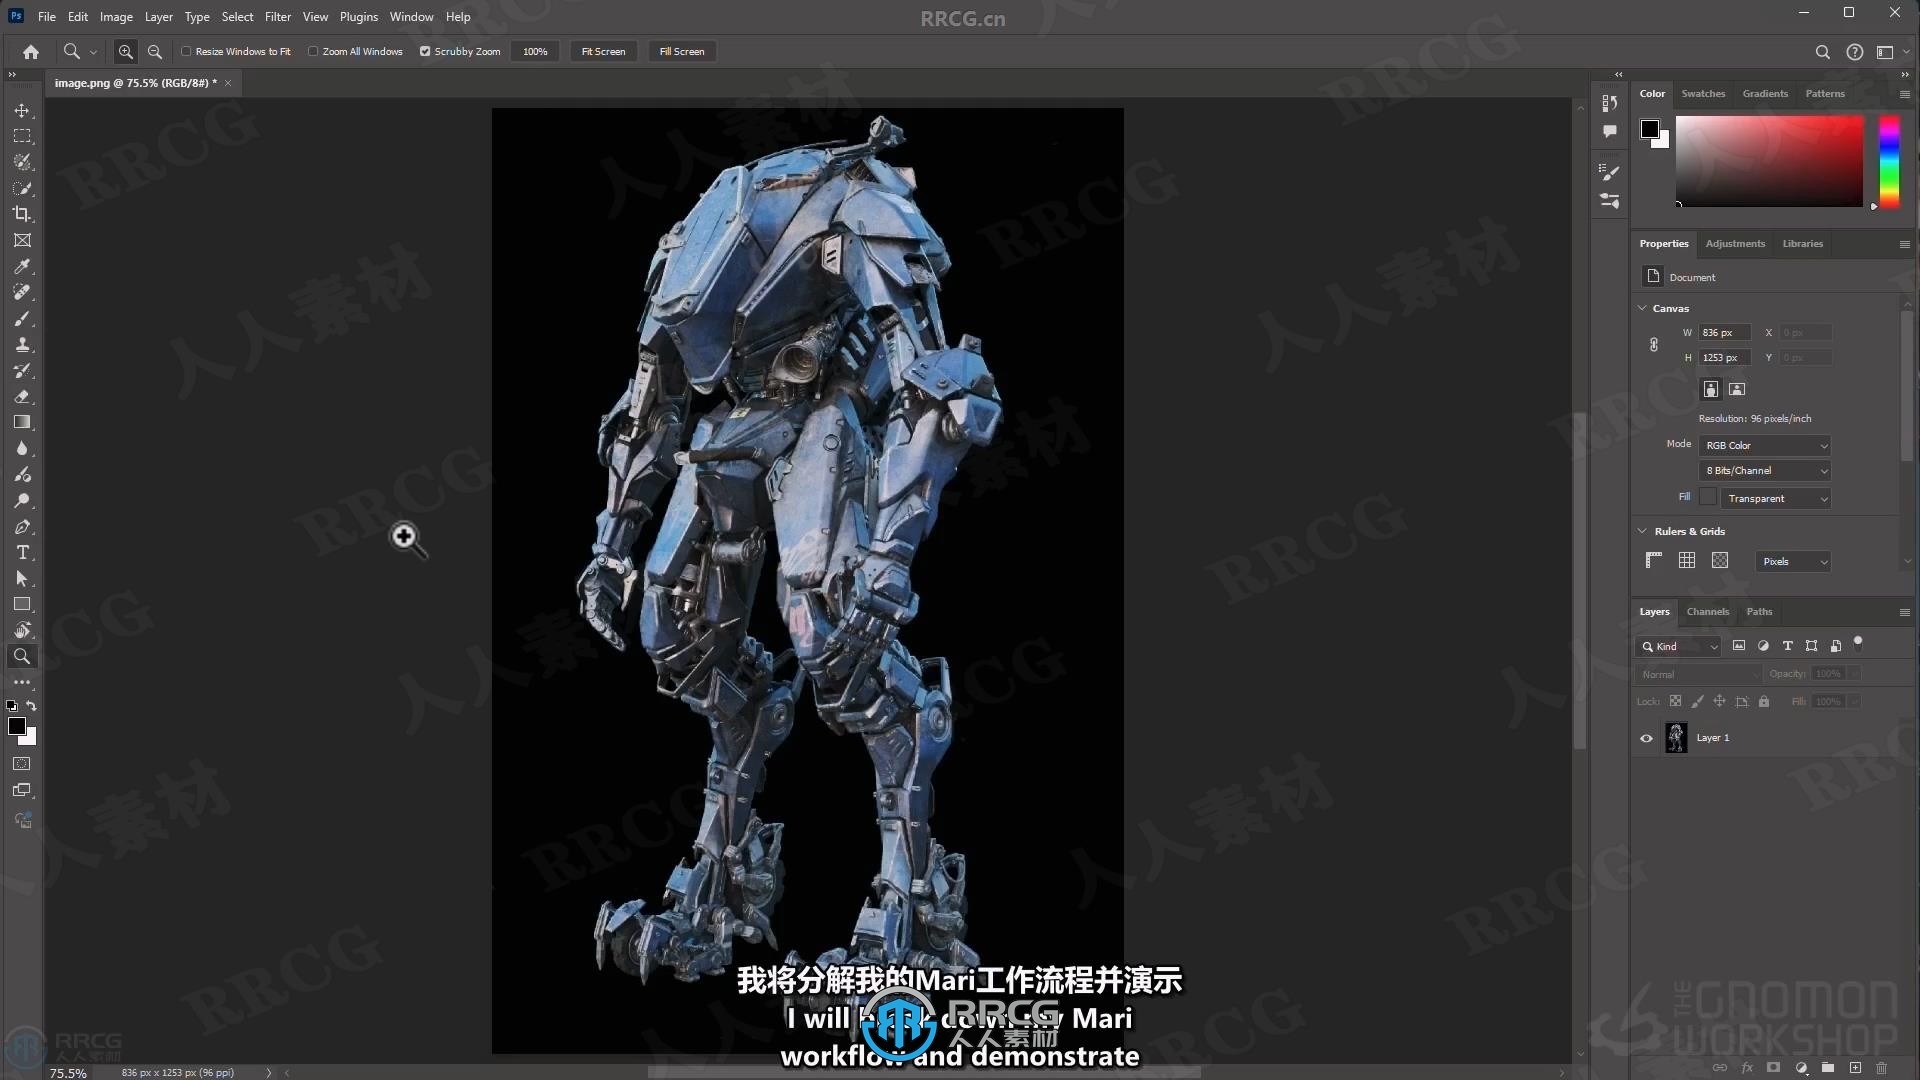Set canvas orientation to portrait
The height and width of the screenshot is (1080, 1920).
pos(1711,389)
